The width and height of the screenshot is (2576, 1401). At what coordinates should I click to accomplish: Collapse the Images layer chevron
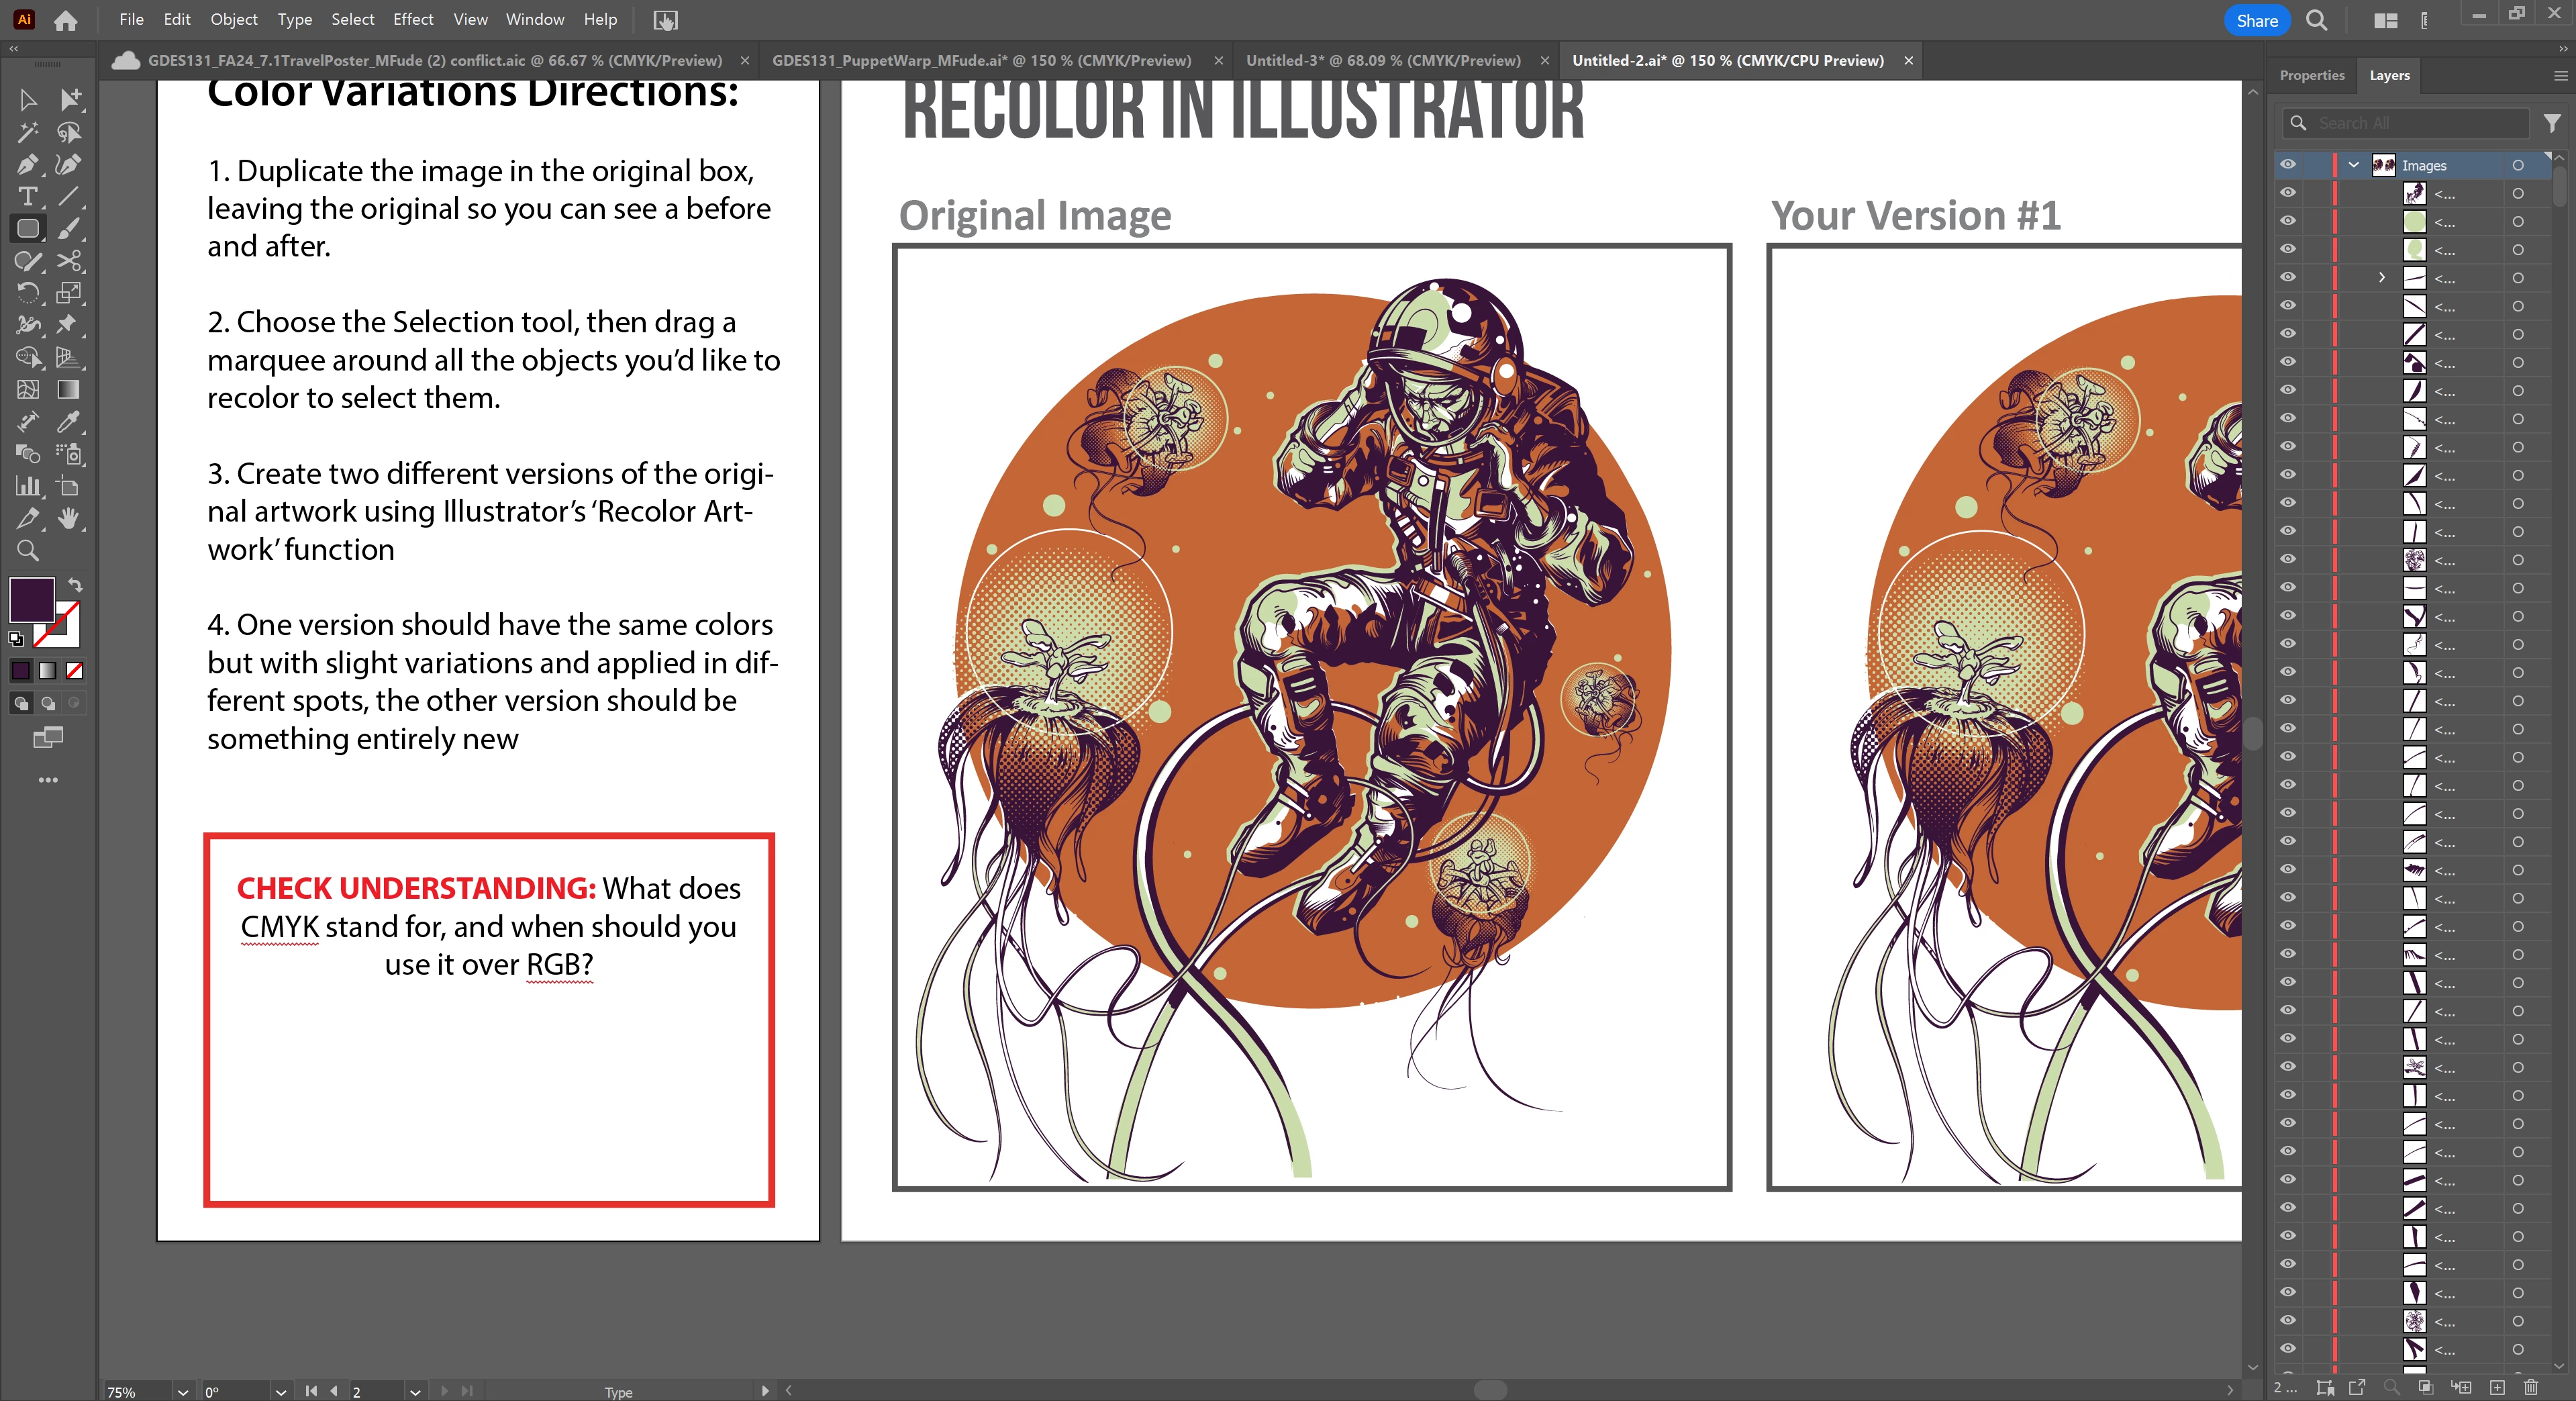point(2353,165)
